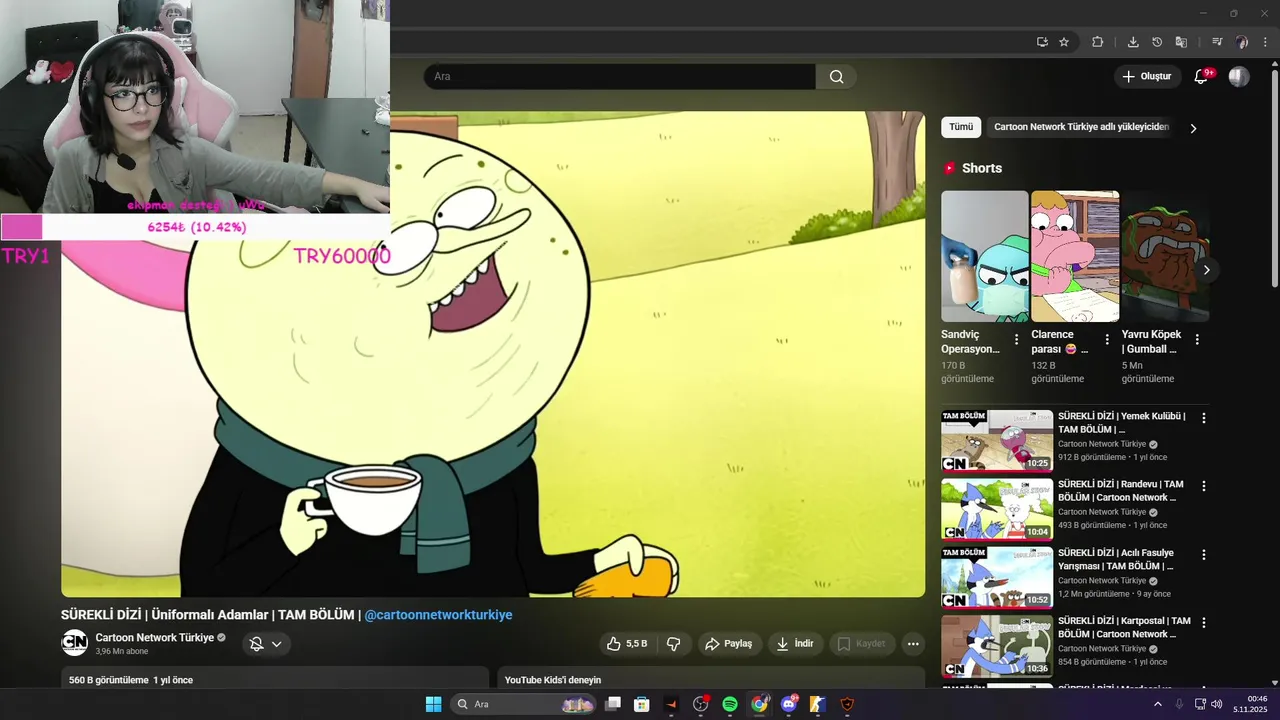Open Task View on the taskbar
This screenshot has height=720, width=1280.
tap(613, 704)
